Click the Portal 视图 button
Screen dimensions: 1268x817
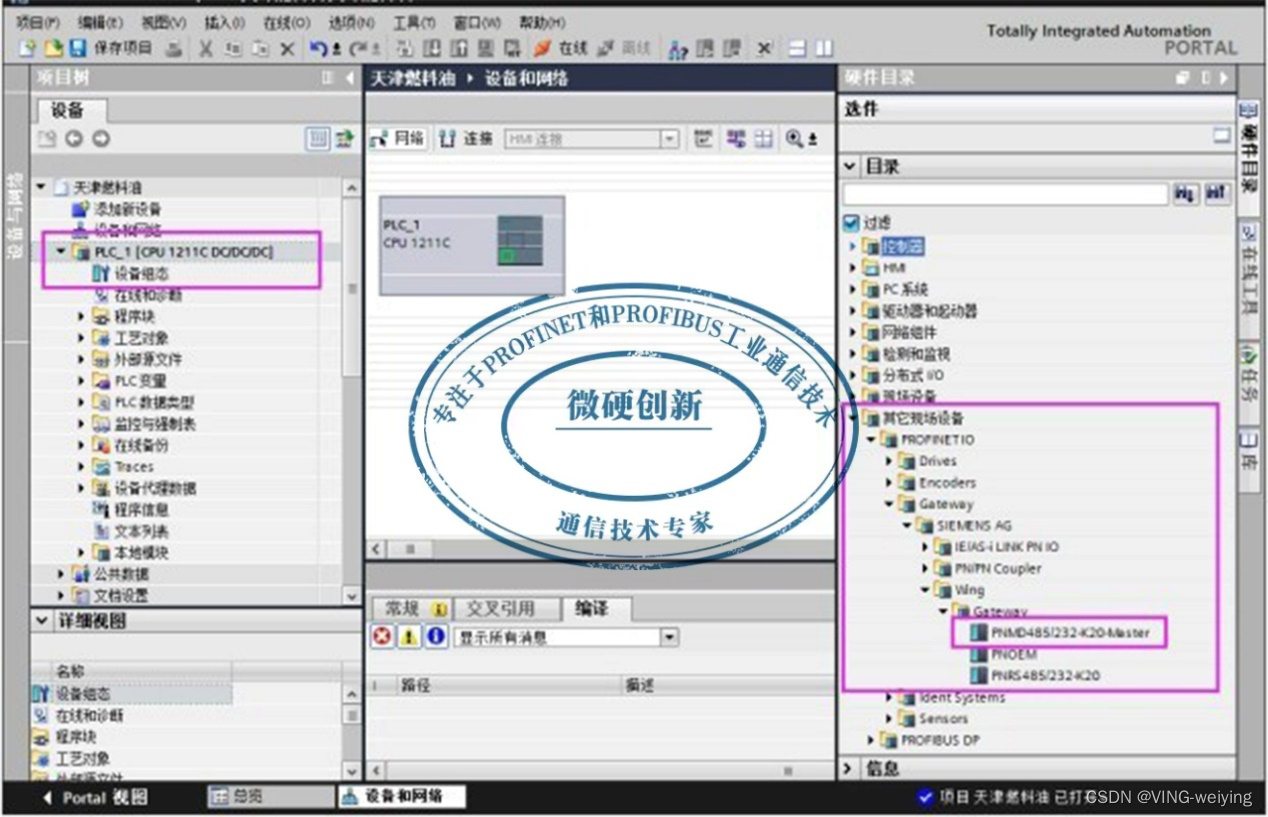[97, 797]
